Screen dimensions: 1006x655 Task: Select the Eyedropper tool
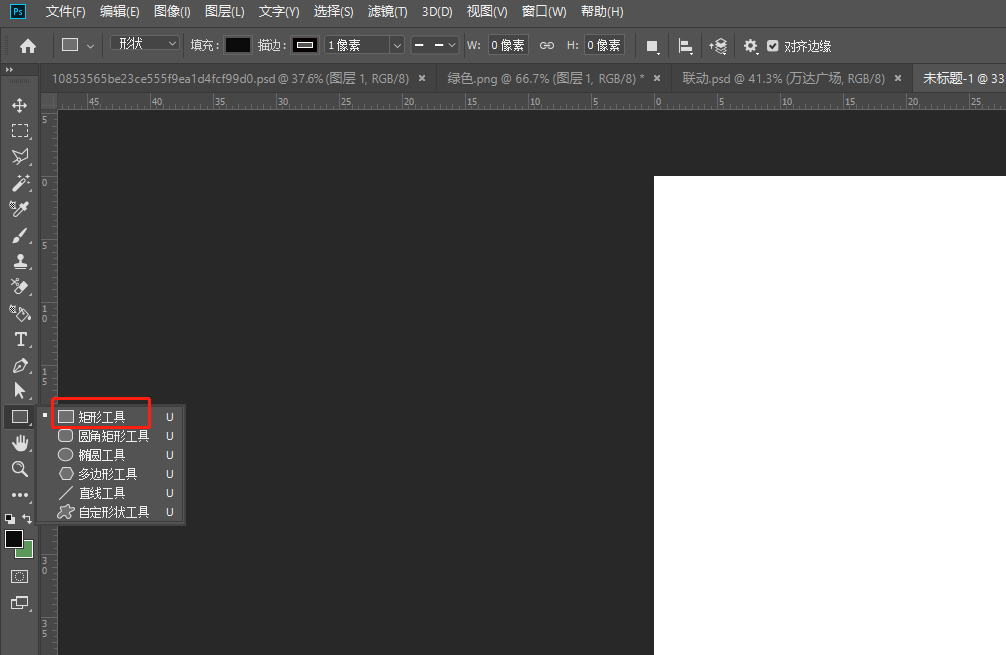pos(20,208)
